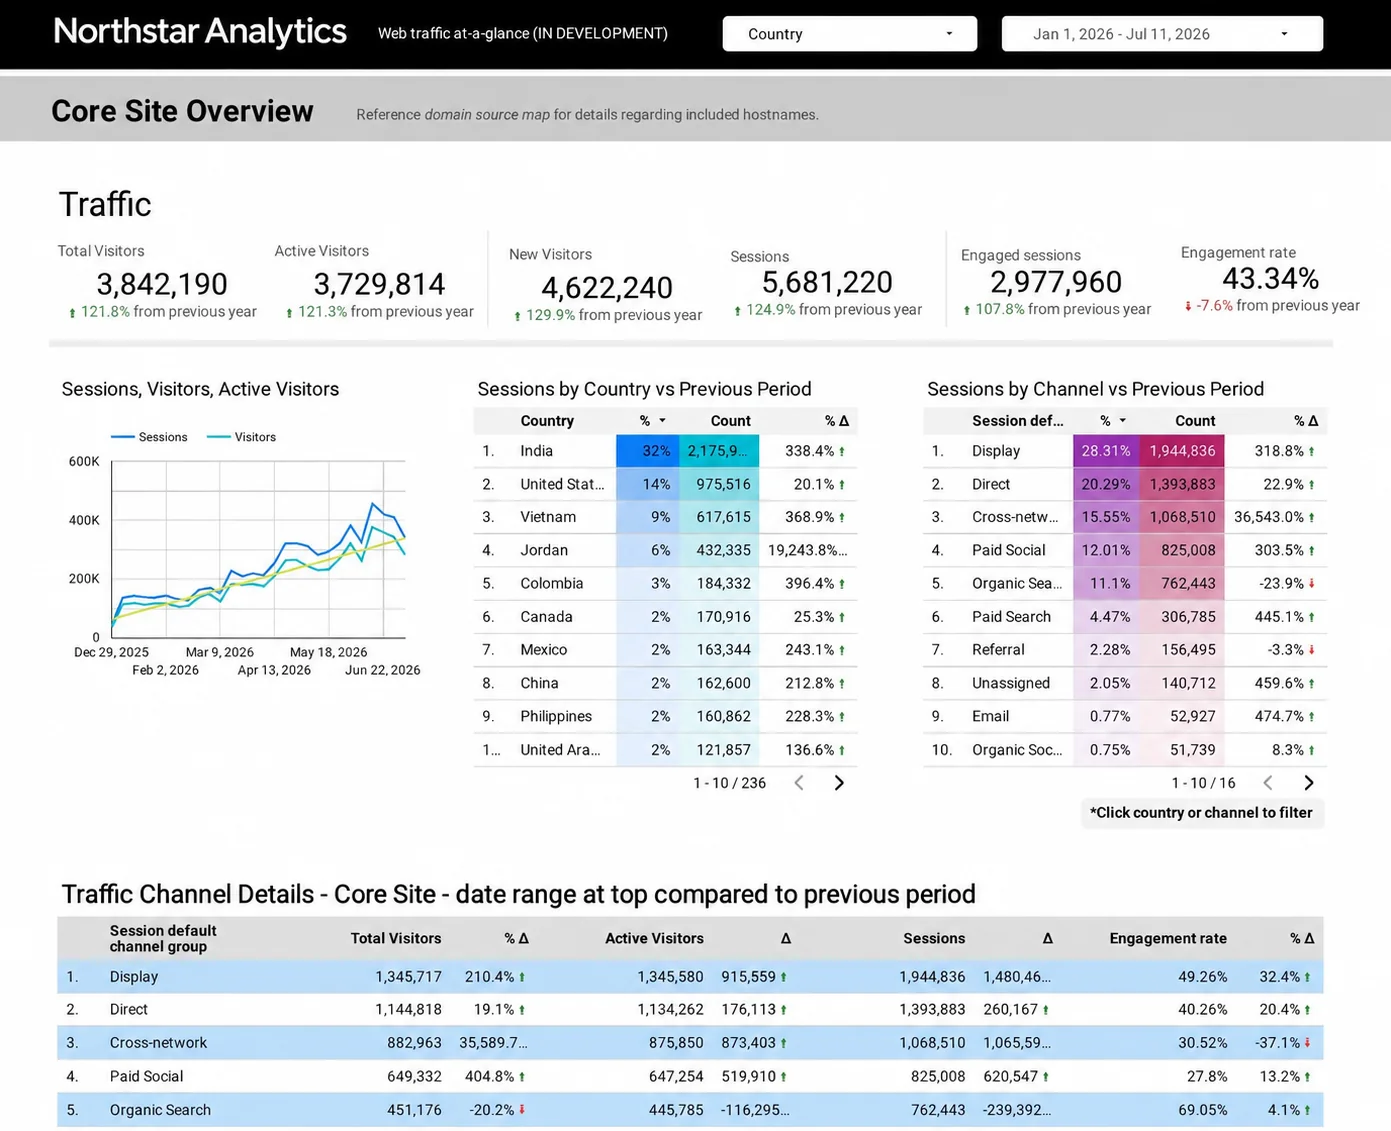1391x1131 pixels.
Task: Go to previous page of channel table
Action: (1268, 783)
